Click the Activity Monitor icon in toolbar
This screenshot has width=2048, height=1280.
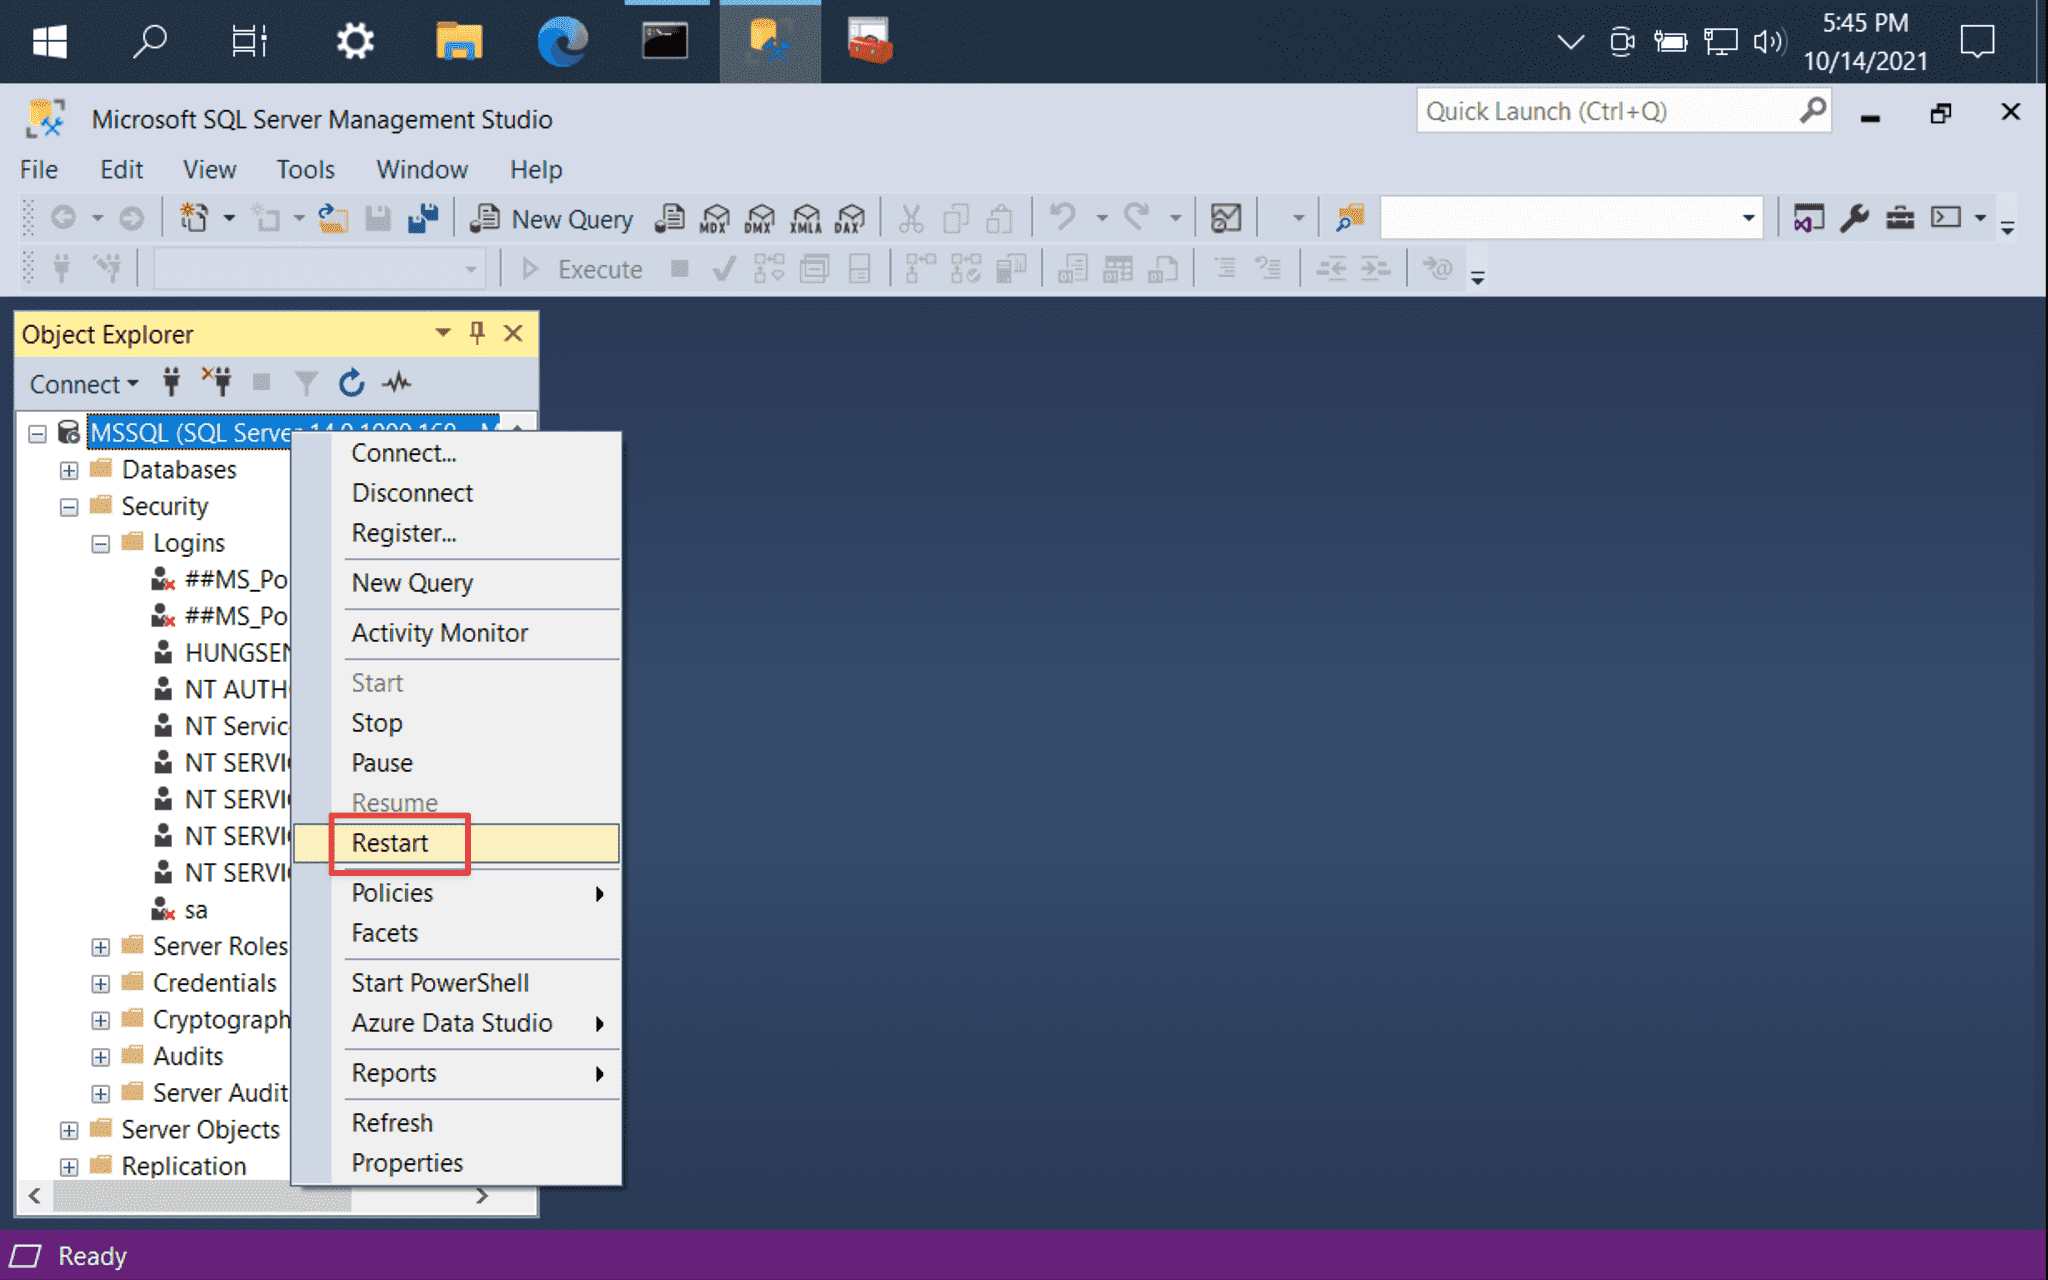pos(1226,218)
